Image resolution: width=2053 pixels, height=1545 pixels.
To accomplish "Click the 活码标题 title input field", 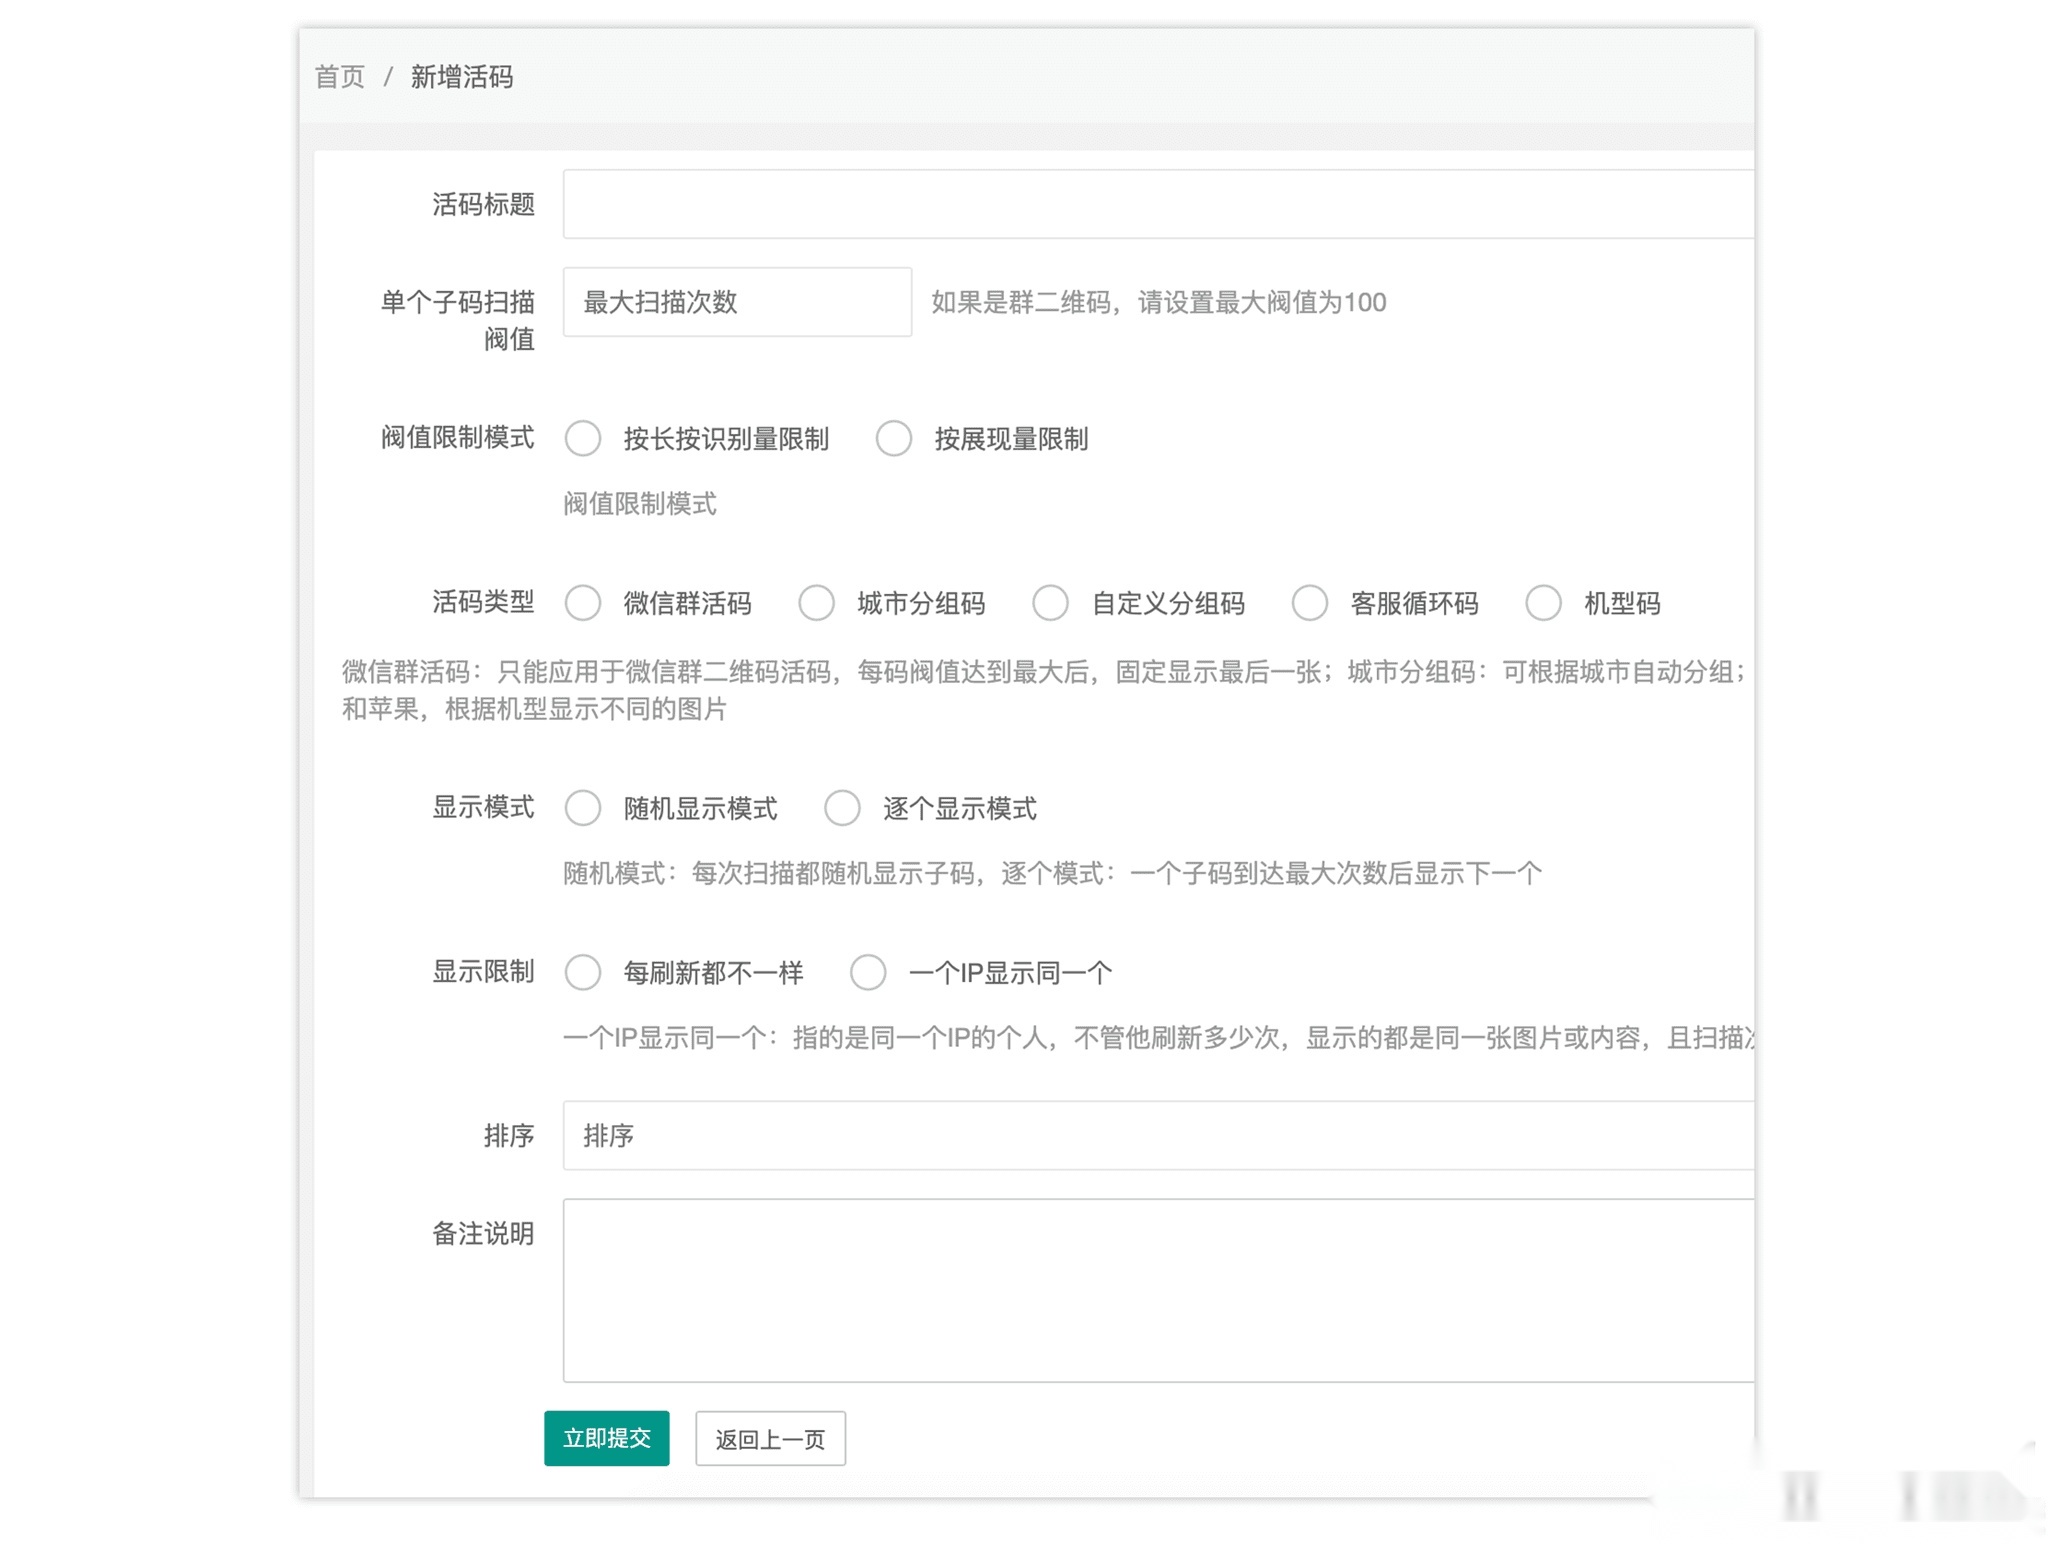I will point(1100,204).
